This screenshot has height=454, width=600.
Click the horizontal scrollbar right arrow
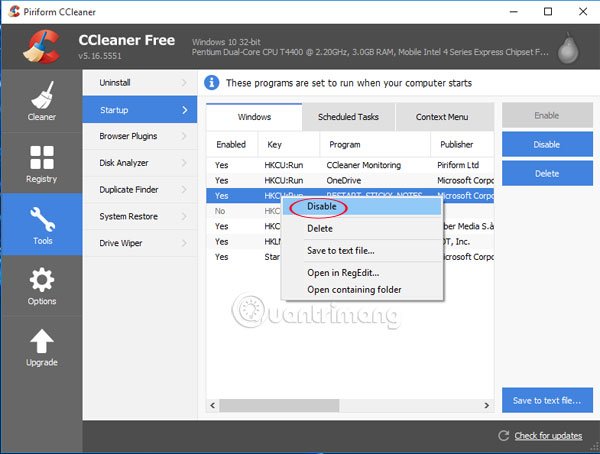(487, 405)
